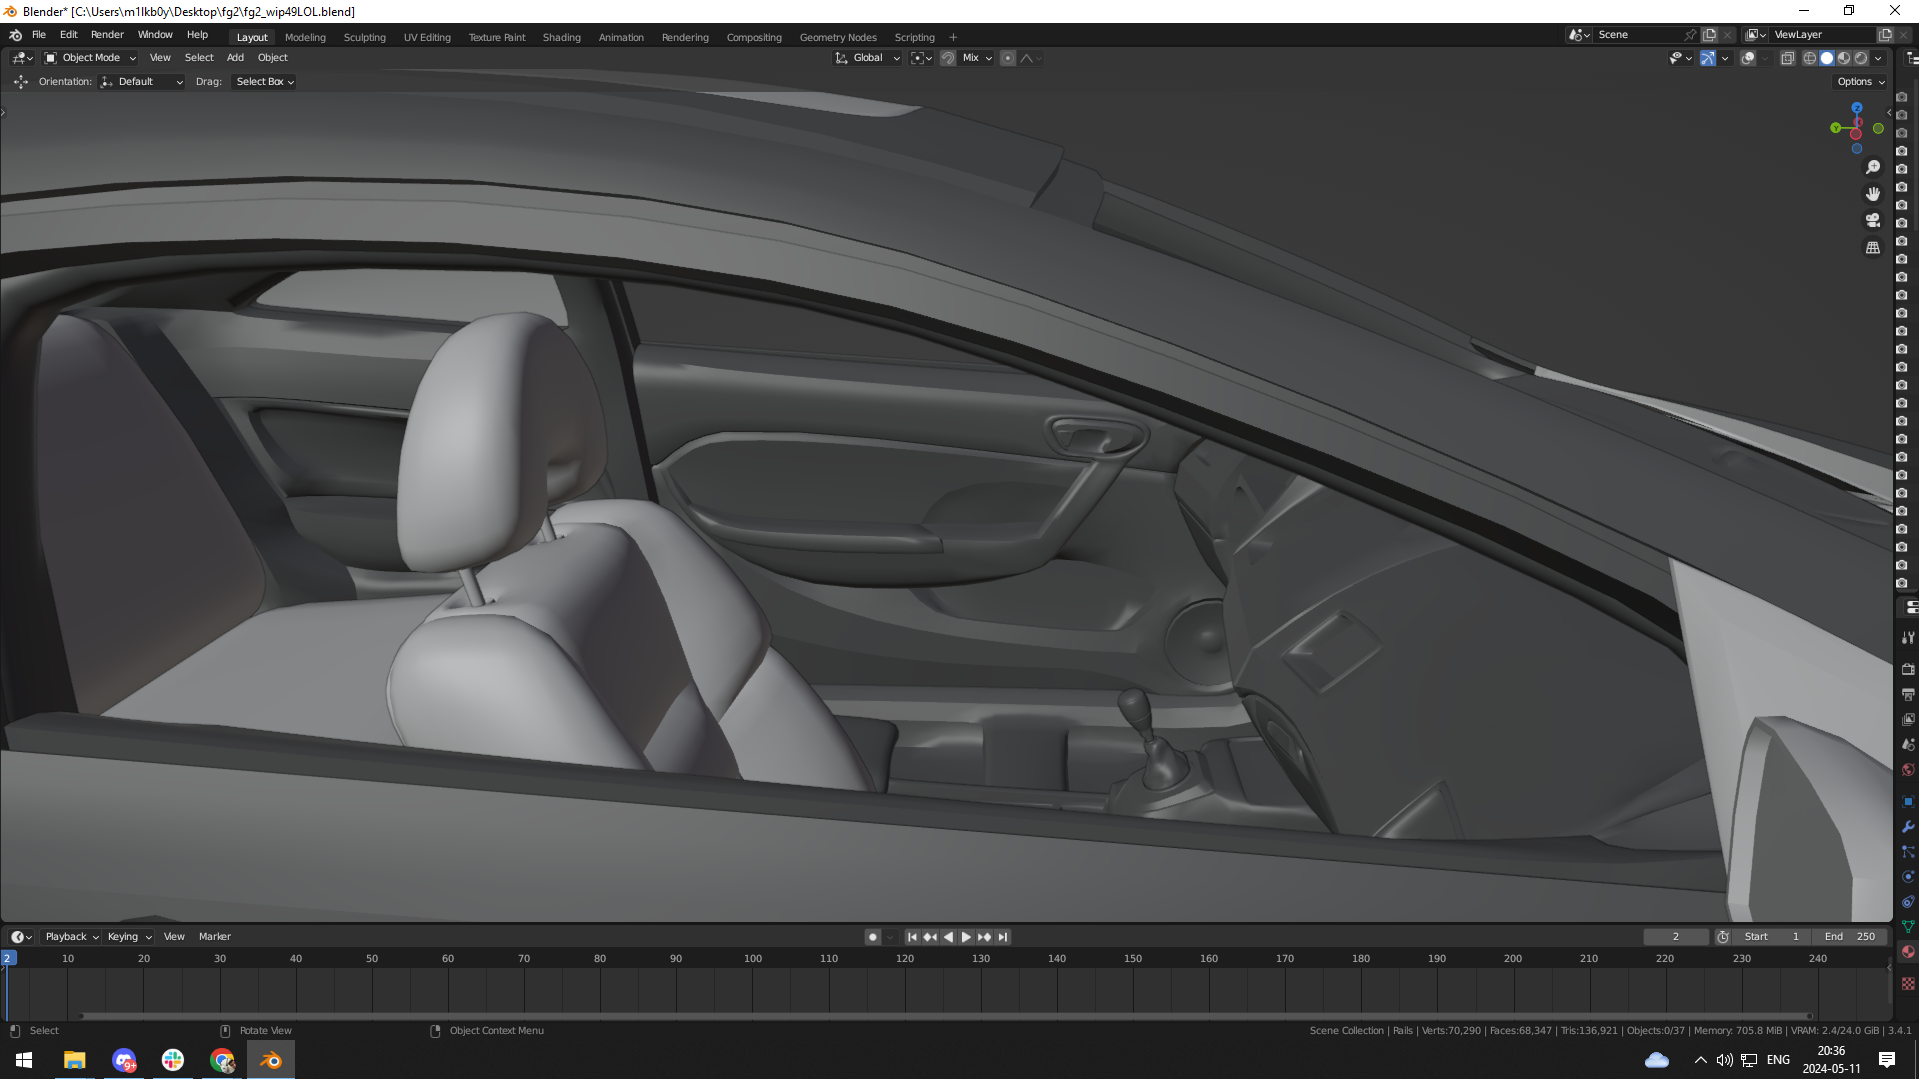Switch to material preview shading

coord(1844,58)
